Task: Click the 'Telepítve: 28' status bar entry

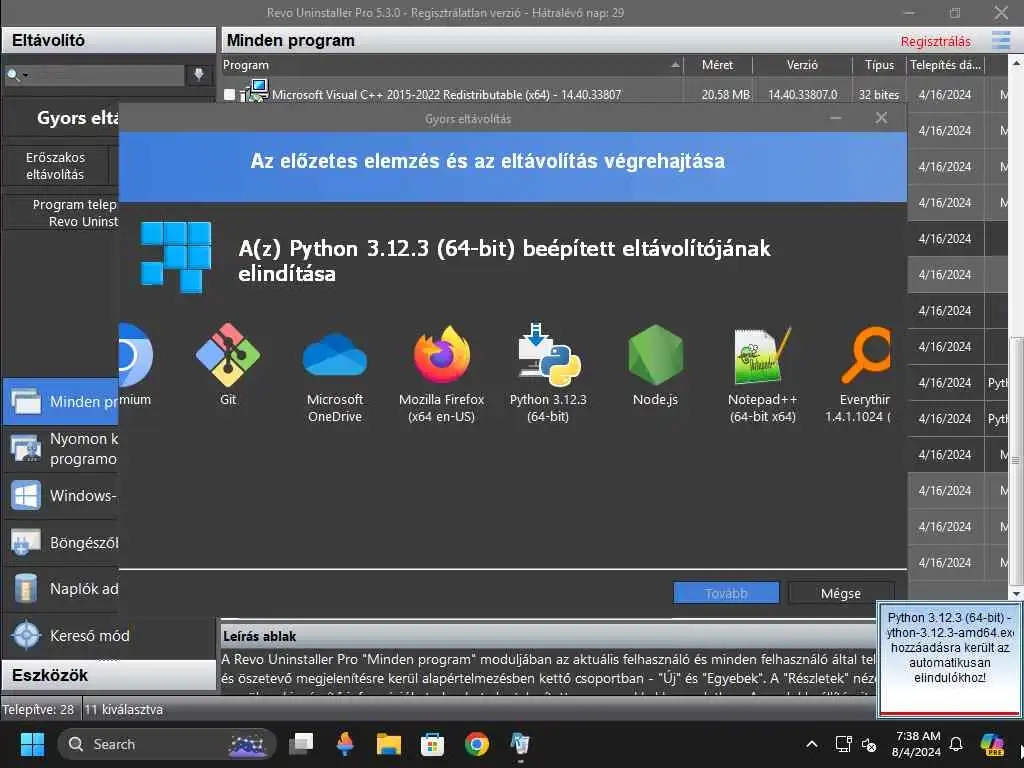Action: pyautogui.click(x=39, y=709)
